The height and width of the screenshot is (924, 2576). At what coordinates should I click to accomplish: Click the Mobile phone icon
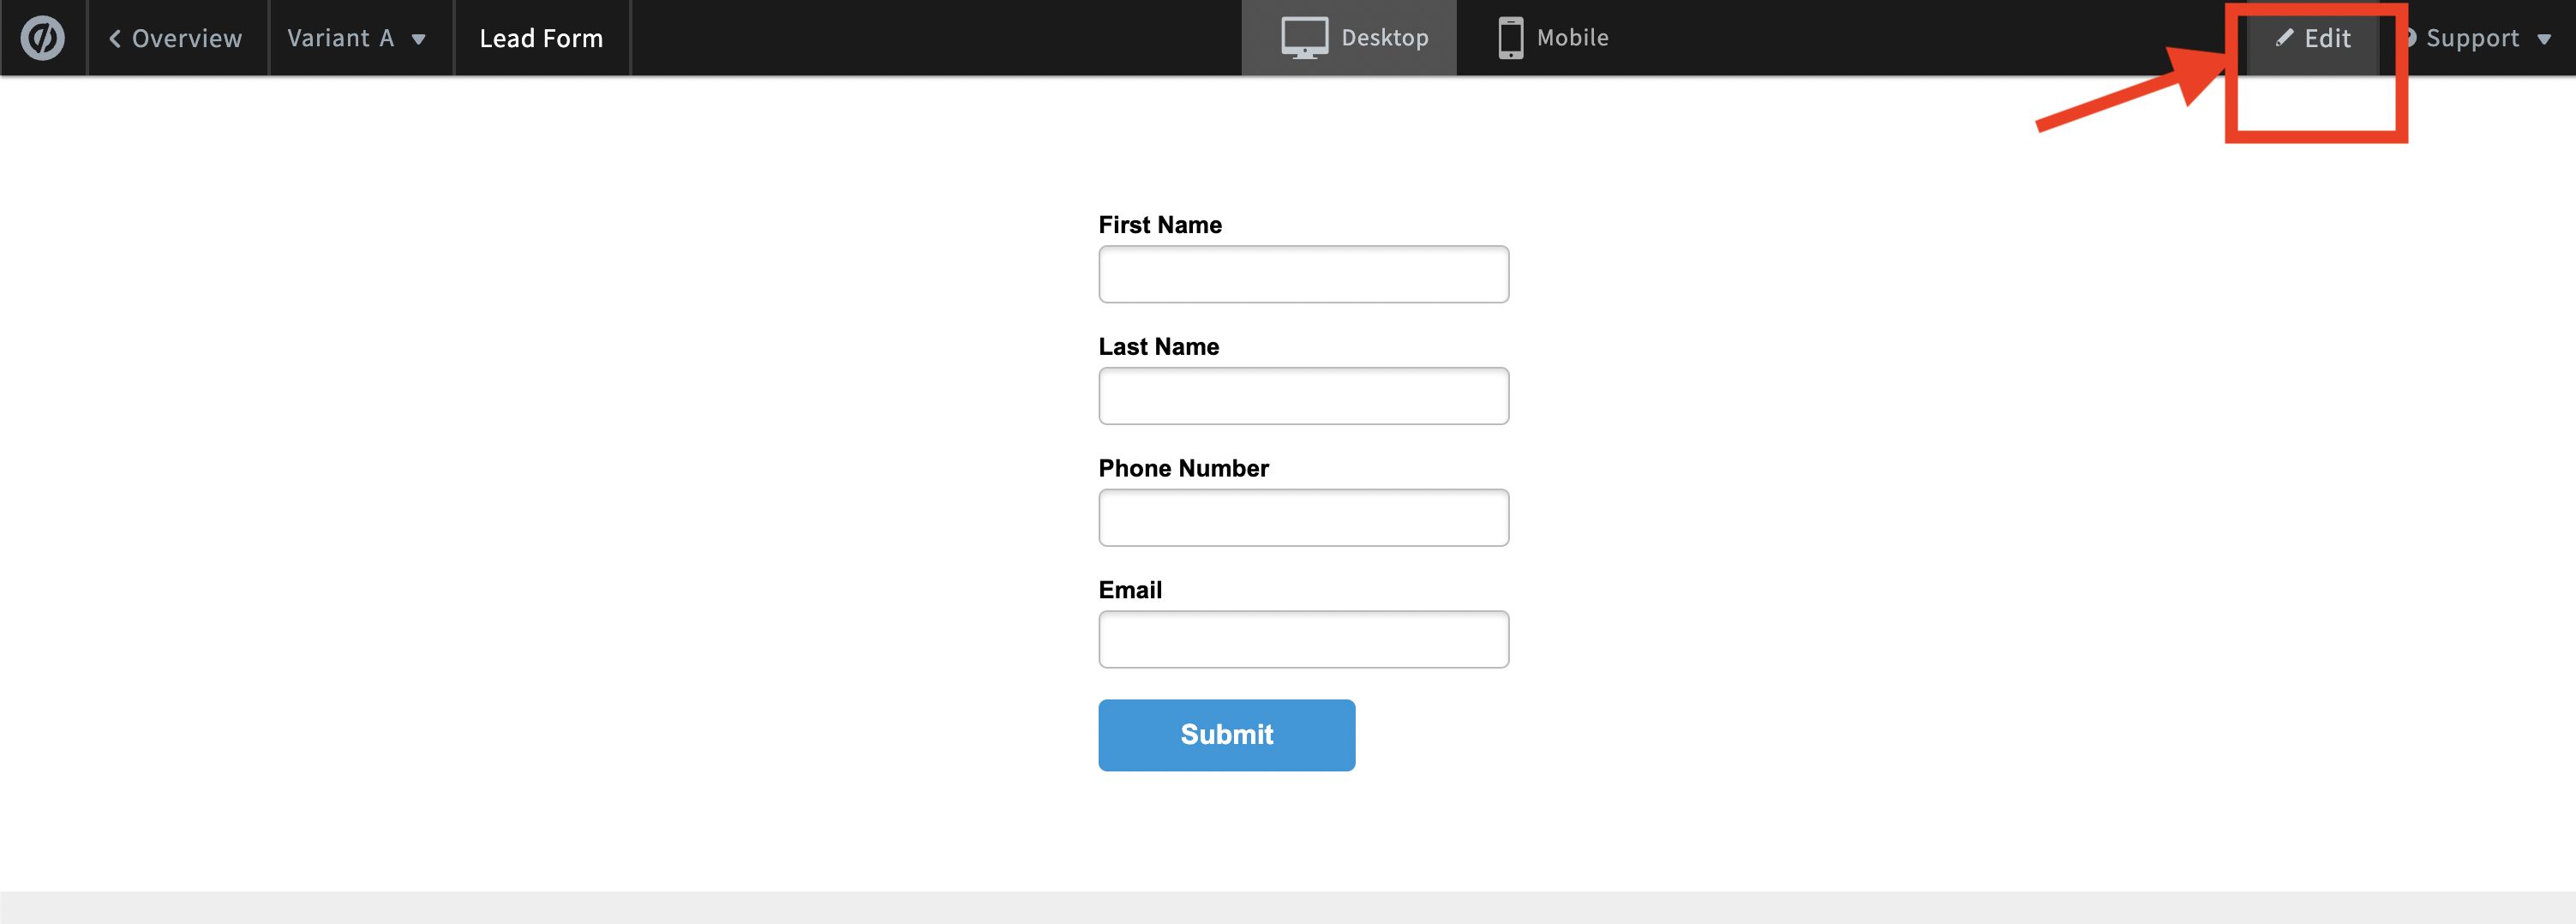pyautogui.click(x=1510, y=38)
